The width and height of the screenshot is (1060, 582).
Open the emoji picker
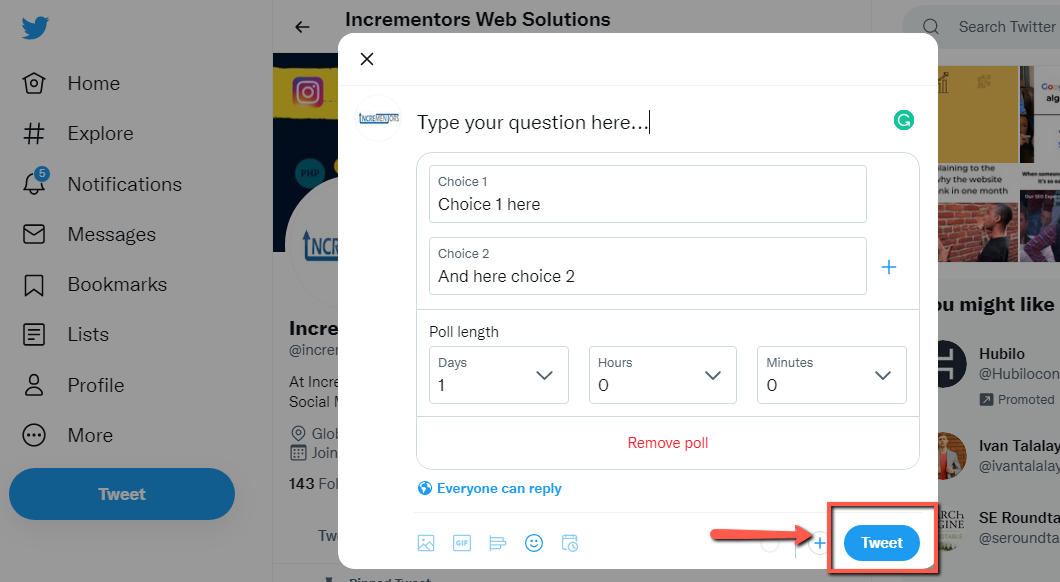533,542
